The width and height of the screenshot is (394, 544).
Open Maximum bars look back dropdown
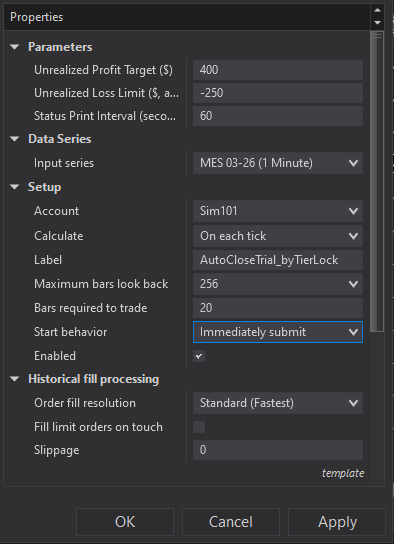[x=278, y=284]
